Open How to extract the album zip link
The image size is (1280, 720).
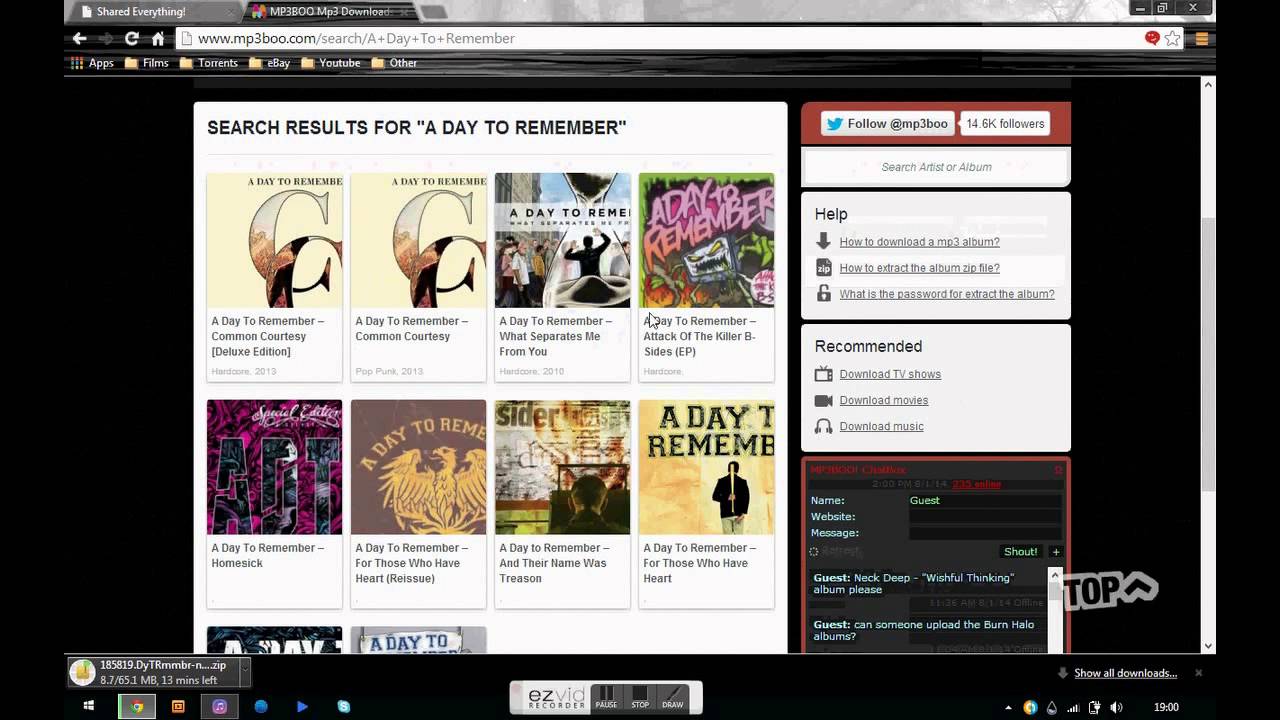click(x=919, y=268)
